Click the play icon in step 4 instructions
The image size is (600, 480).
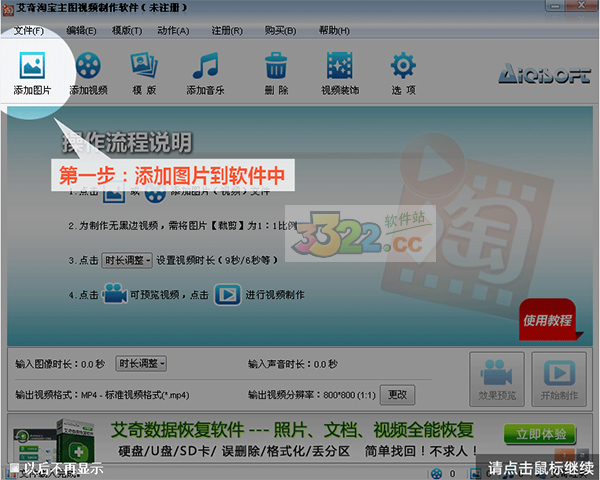228,294
